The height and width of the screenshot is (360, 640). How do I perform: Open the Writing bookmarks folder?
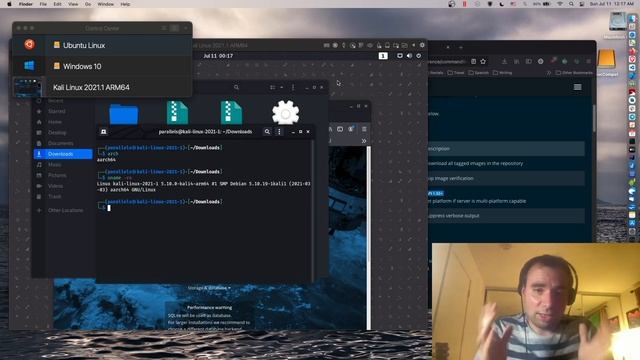(x=502, y=73)
